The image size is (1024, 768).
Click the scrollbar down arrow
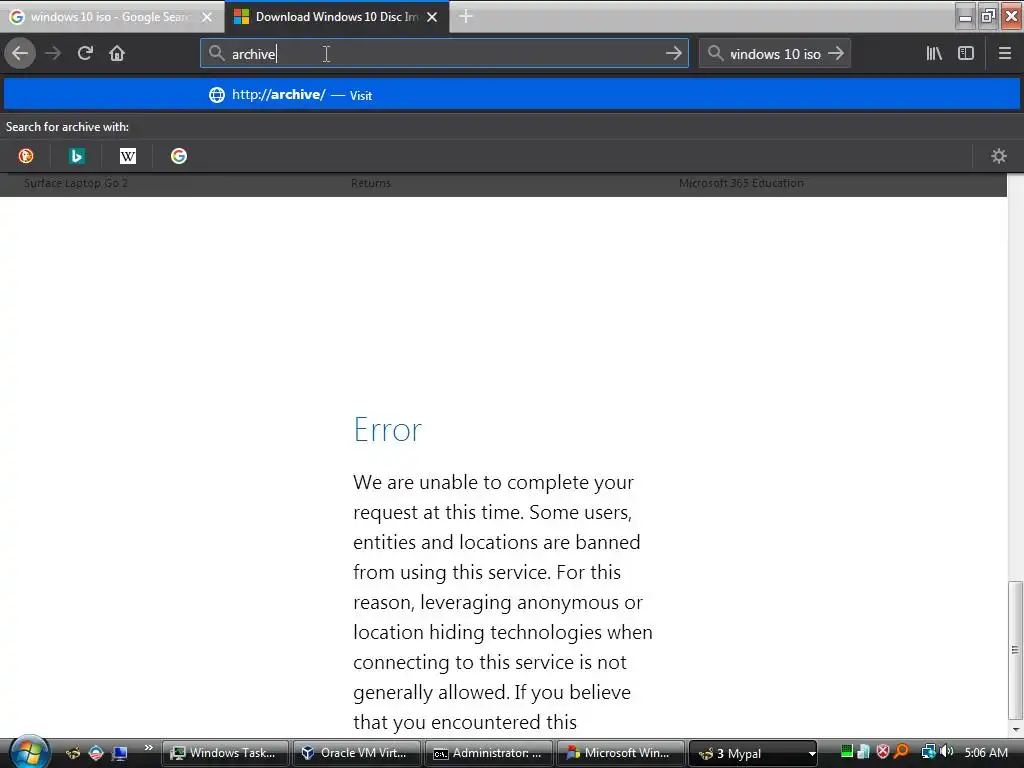click(1015, 729)
